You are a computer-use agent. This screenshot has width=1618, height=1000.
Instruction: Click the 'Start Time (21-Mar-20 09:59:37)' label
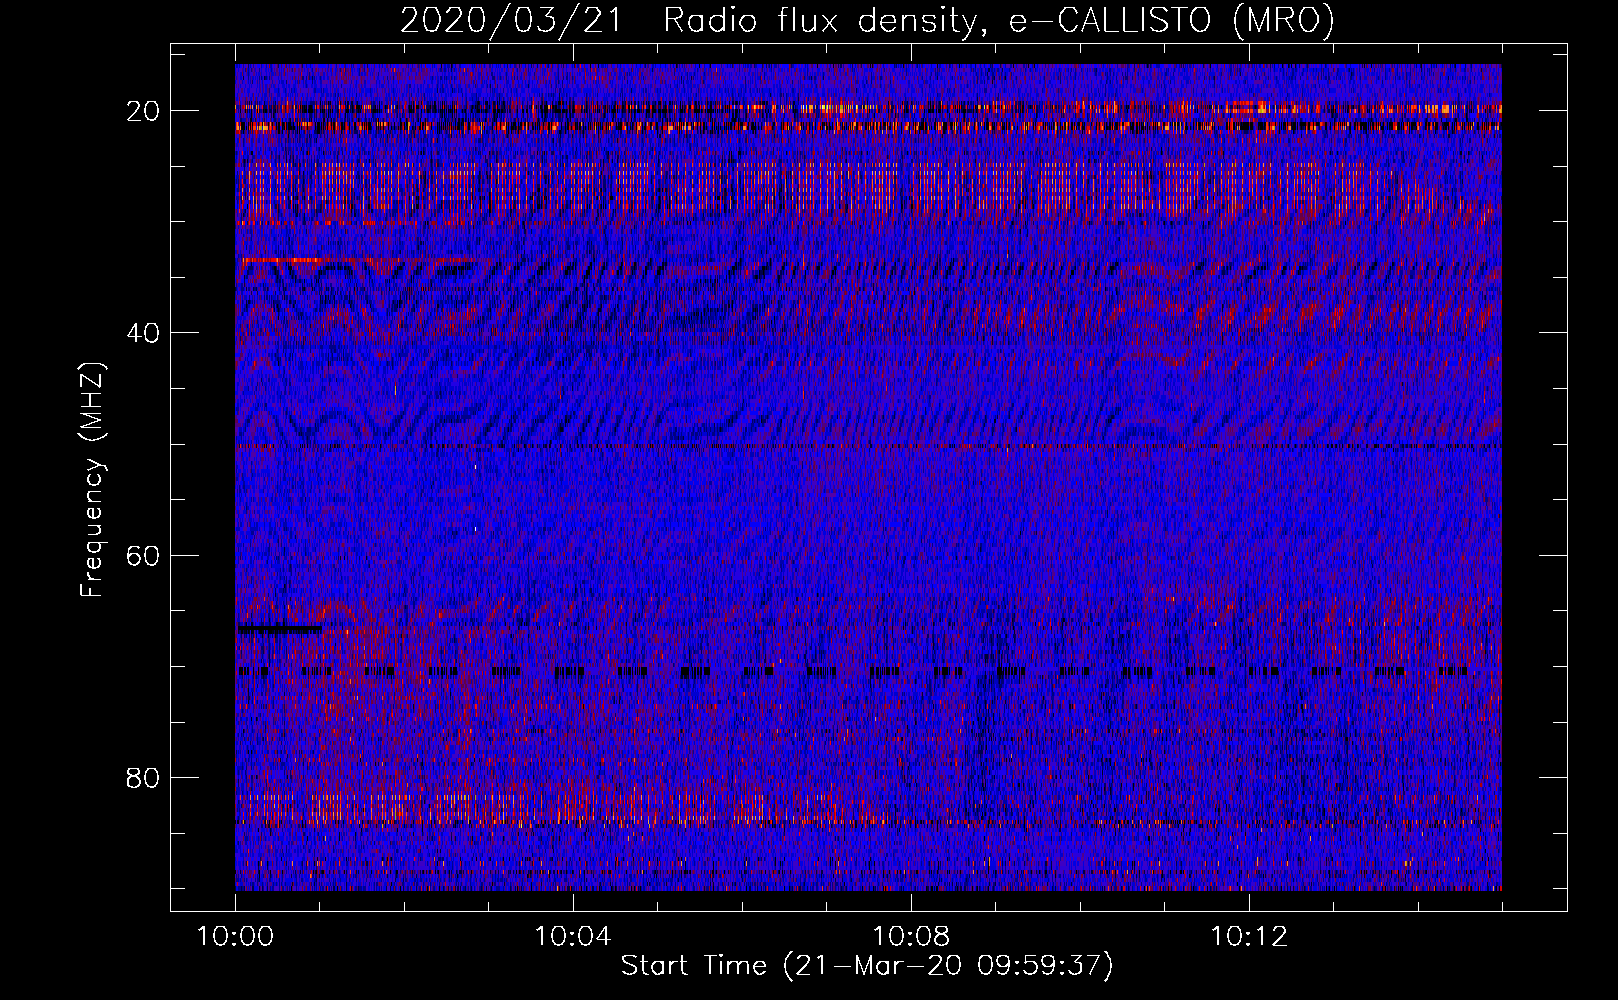(867, 966)
